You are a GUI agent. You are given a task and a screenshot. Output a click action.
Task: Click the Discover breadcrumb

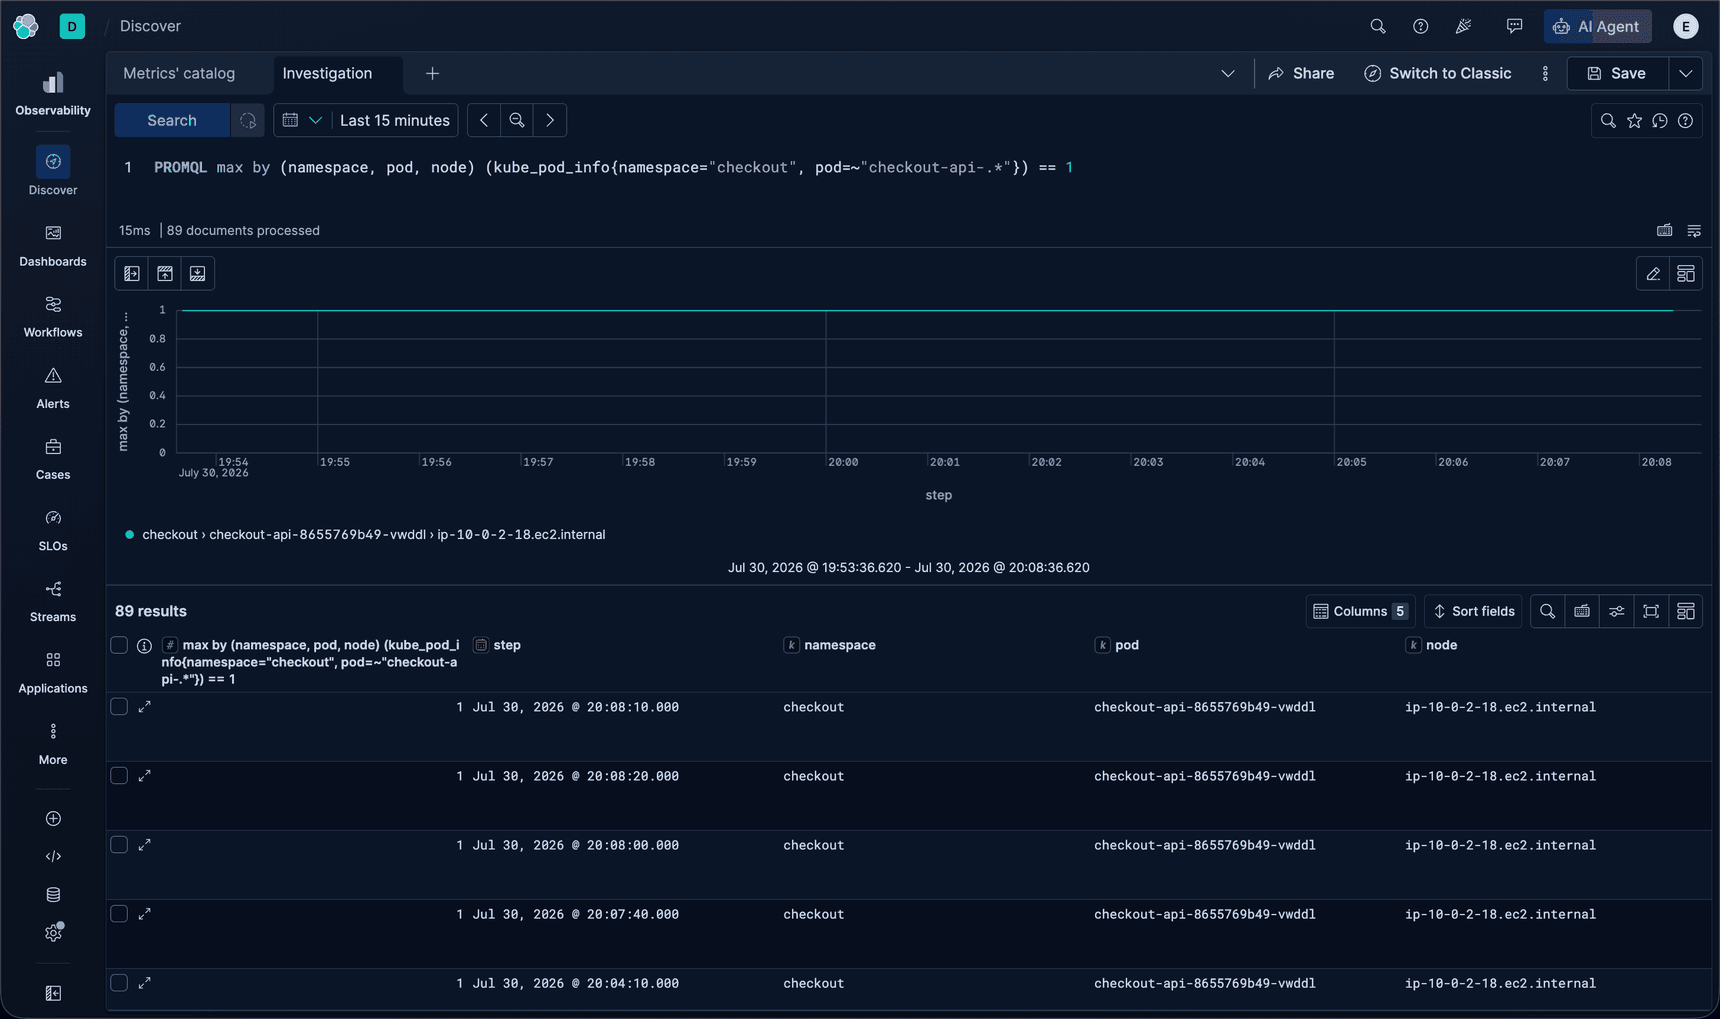[x=150, y=26]
